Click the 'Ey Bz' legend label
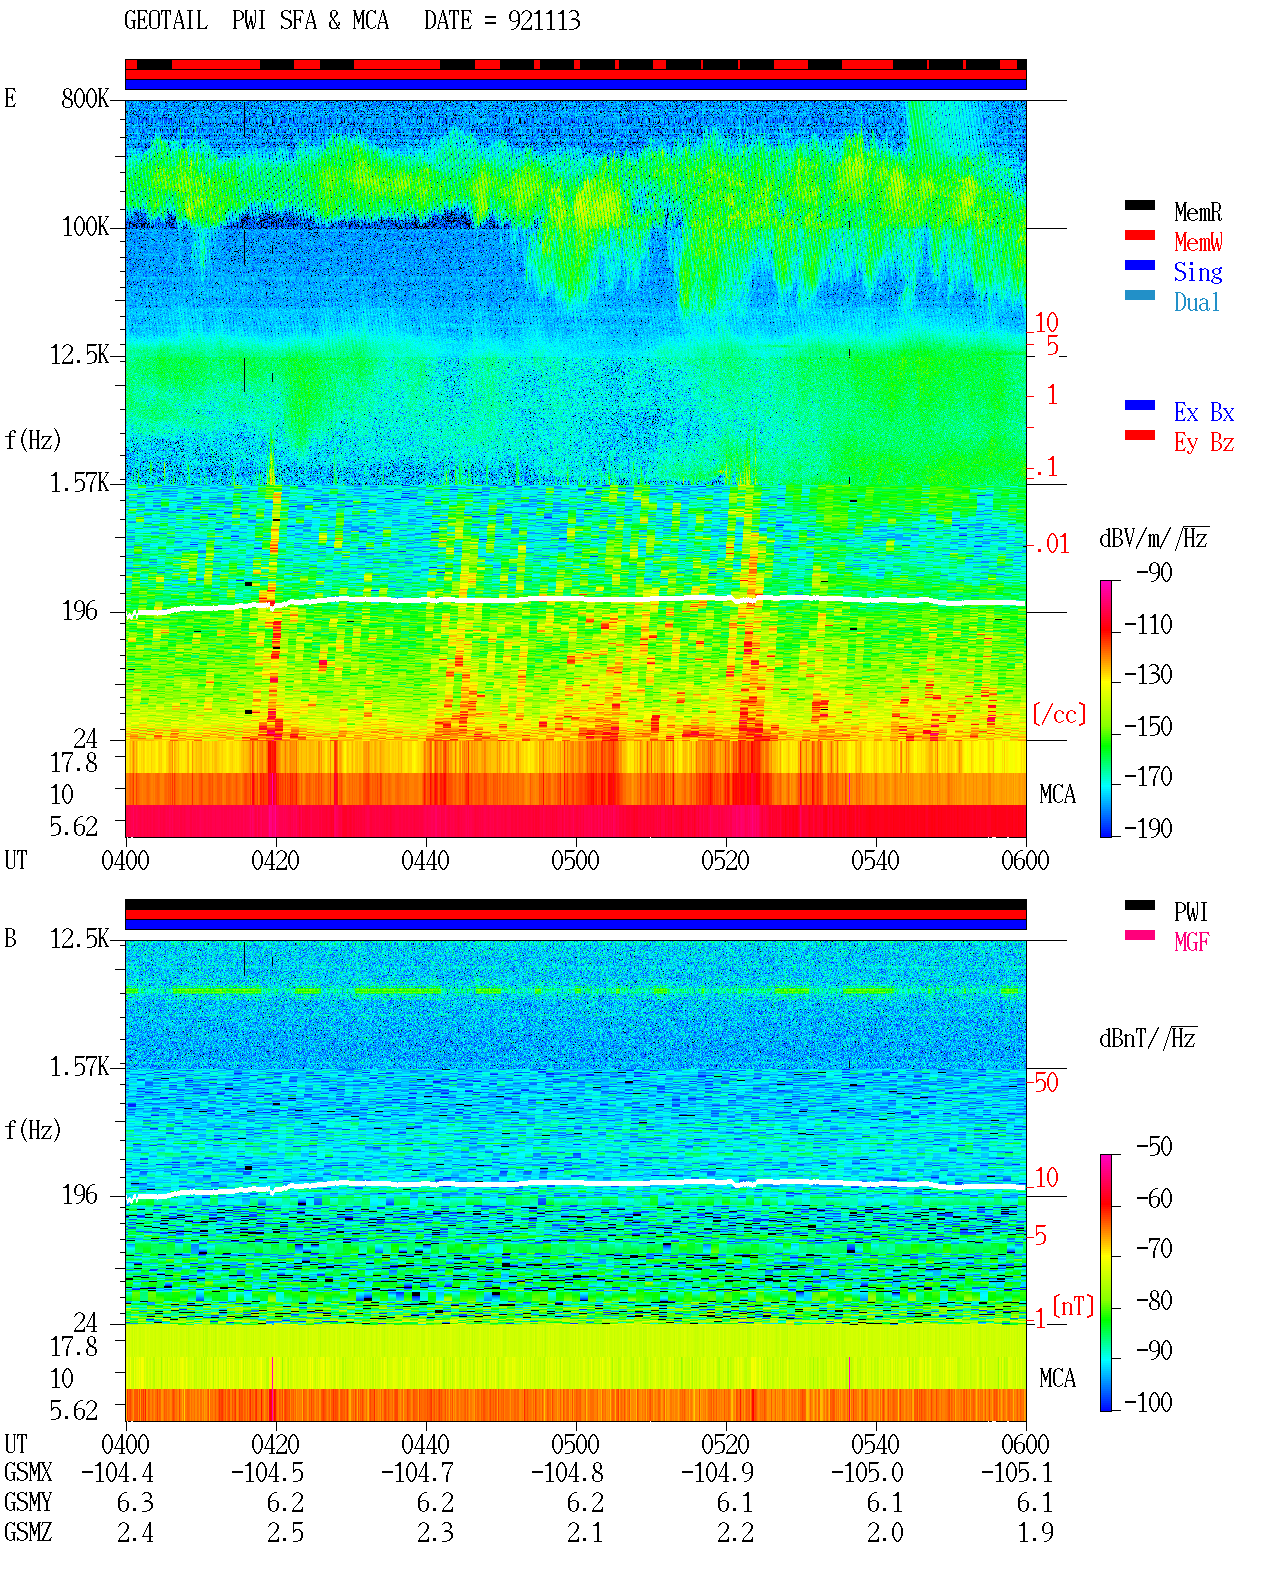 (1204, 442)
